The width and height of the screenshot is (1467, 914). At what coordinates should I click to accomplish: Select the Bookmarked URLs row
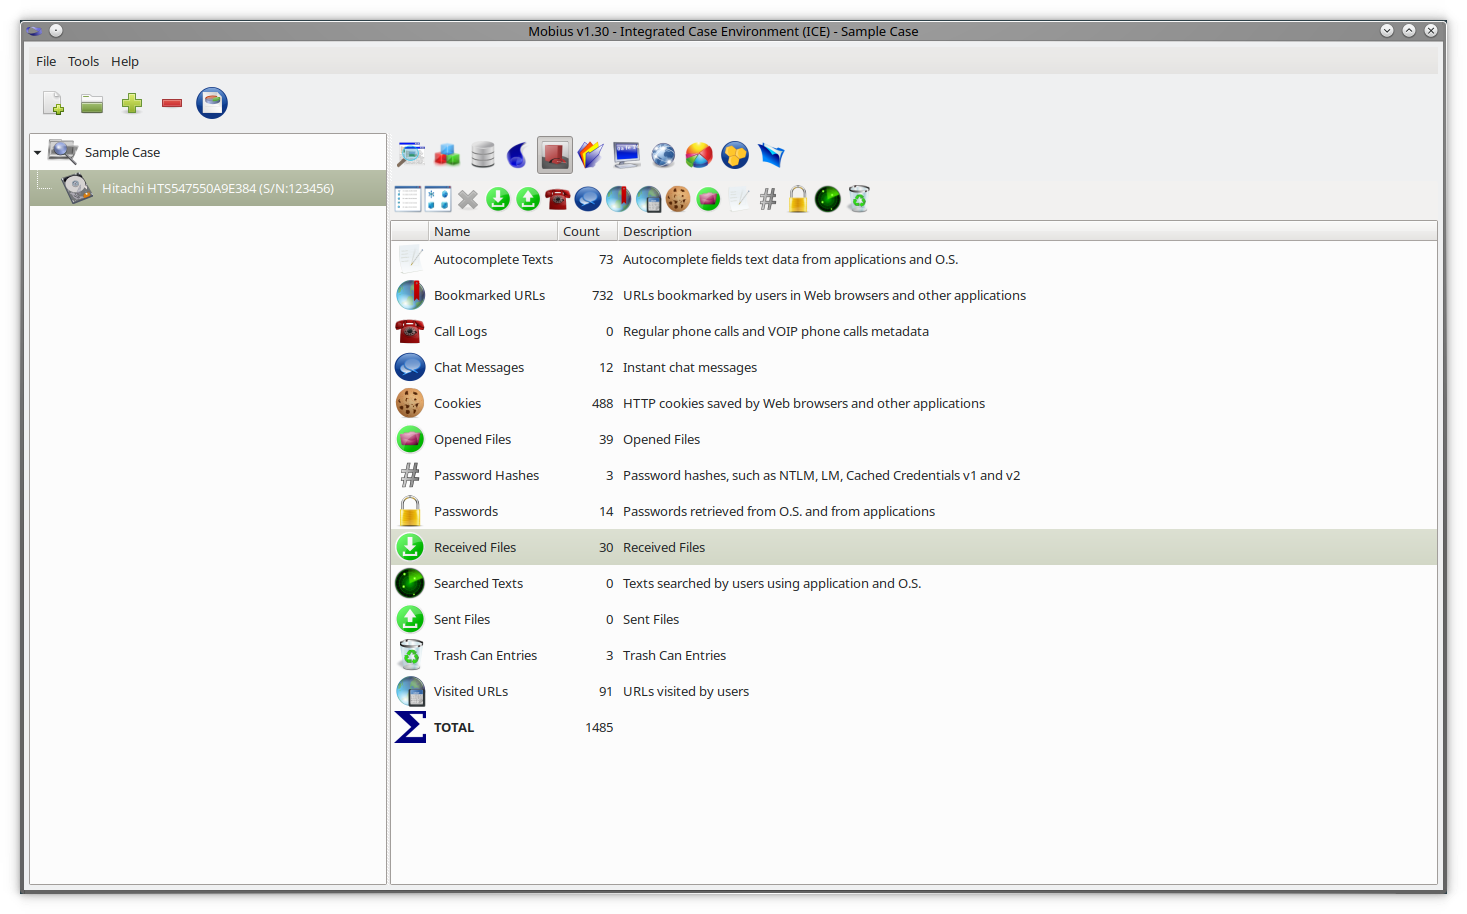[489, 295]
